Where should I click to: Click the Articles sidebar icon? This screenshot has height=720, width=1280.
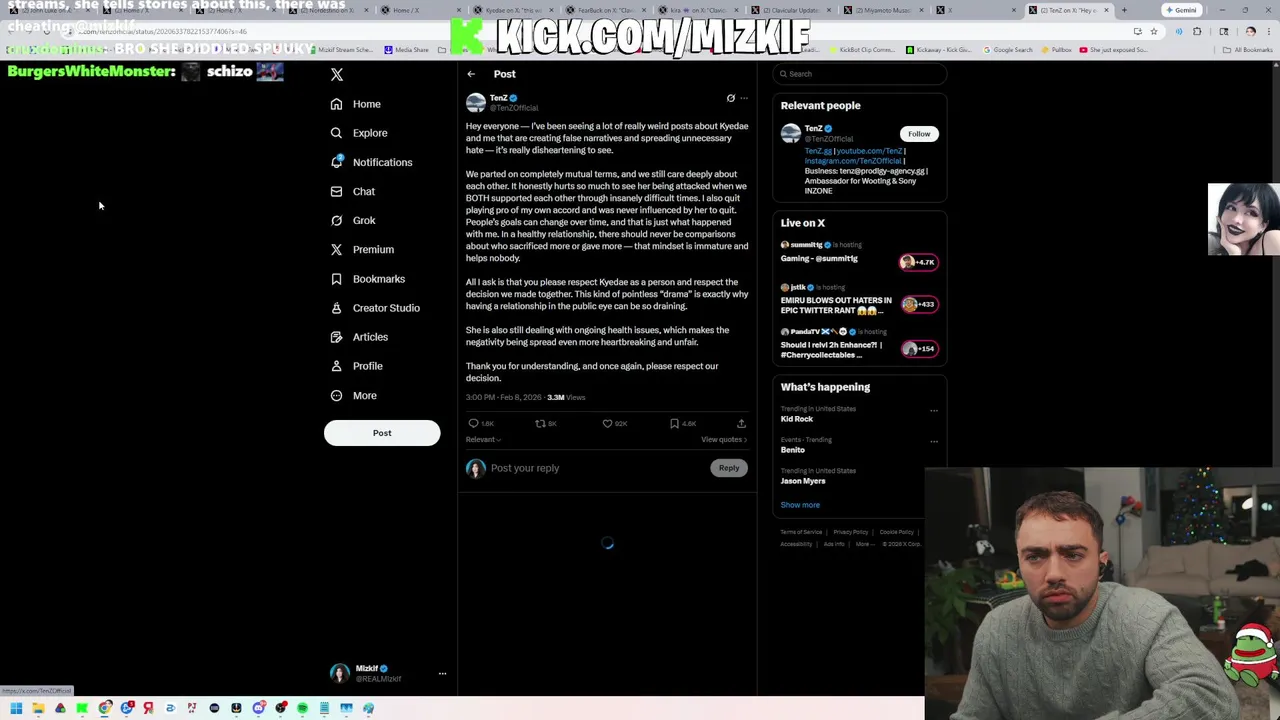pos(336,337)
